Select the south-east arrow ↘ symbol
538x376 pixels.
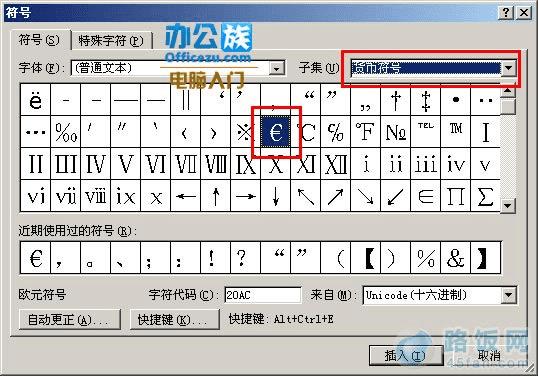click(366, 196)
